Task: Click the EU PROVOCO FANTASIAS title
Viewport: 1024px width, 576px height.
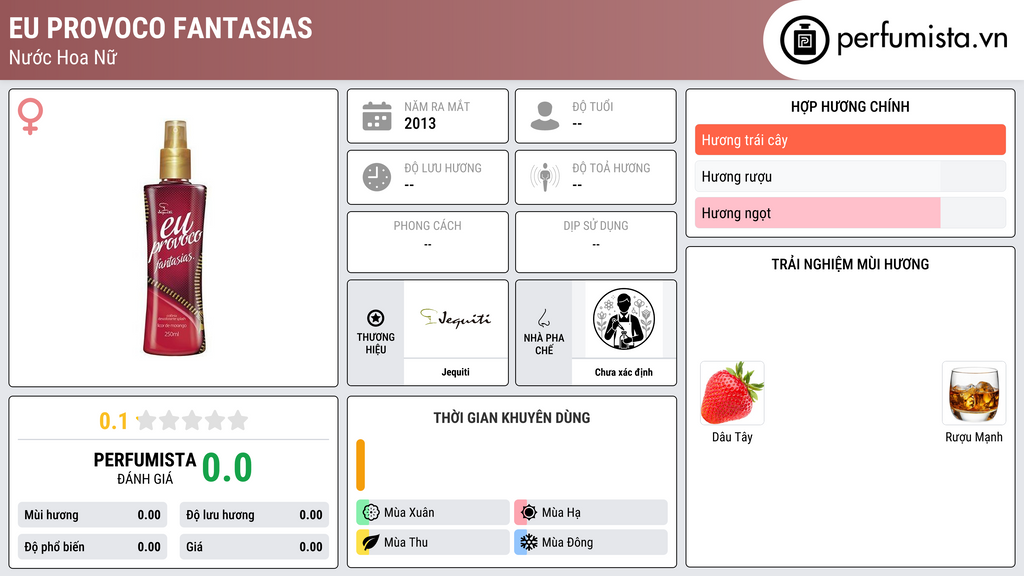Action: tap(161, 28)
